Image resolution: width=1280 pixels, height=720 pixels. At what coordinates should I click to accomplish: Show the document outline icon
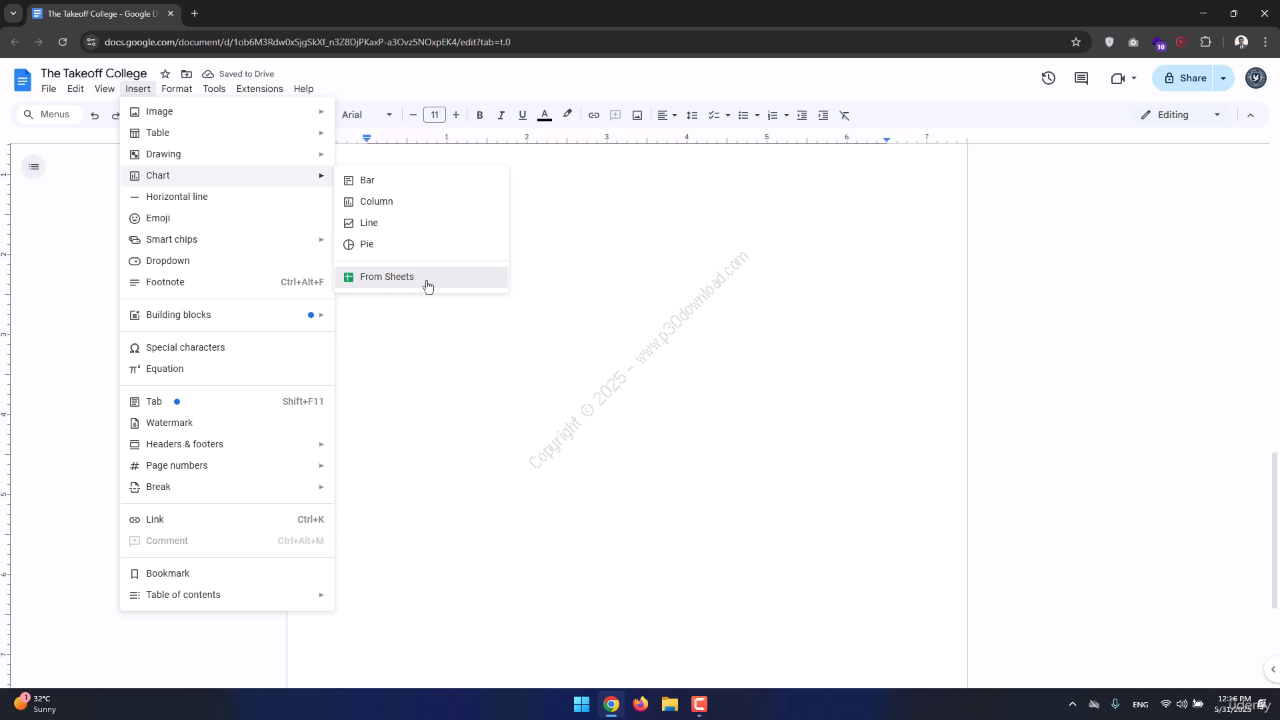pyautogui.click(x=34, y=166)
